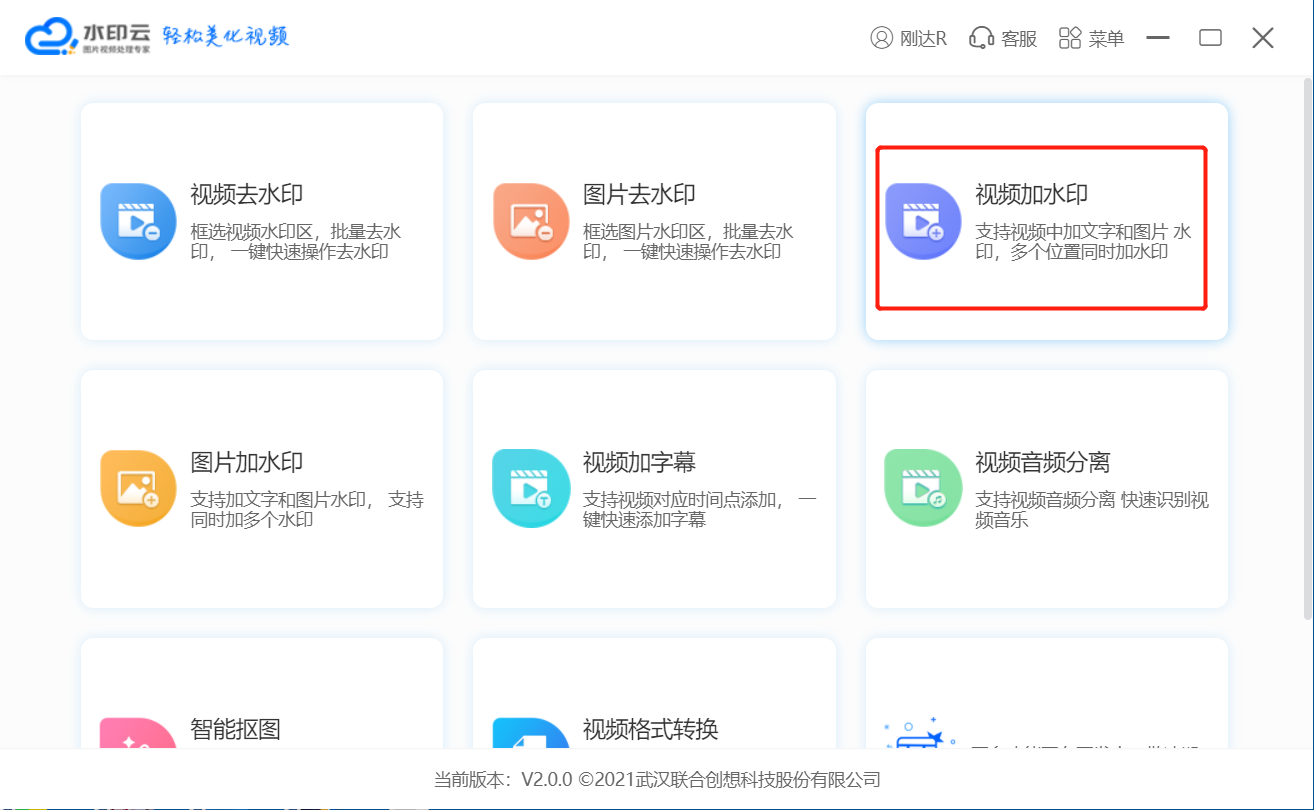Click description 框选图片水印区，批量去水印

point(688,242)
